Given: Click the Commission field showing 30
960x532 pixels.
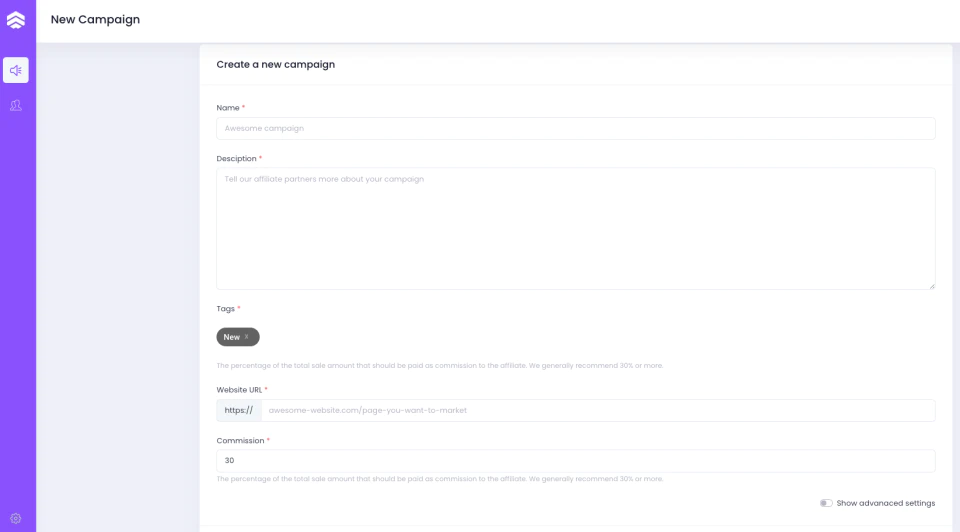Looking at the screenshot, I should (x=576, y=461).
